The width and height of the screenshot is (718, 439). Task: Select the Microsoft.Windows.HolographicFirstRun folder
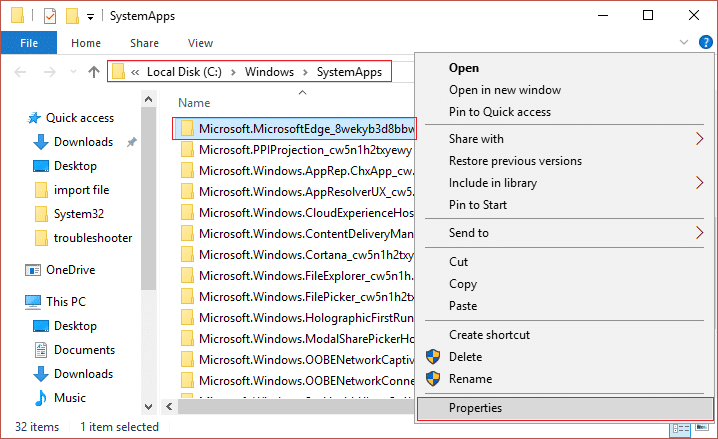tap(296, 318)
